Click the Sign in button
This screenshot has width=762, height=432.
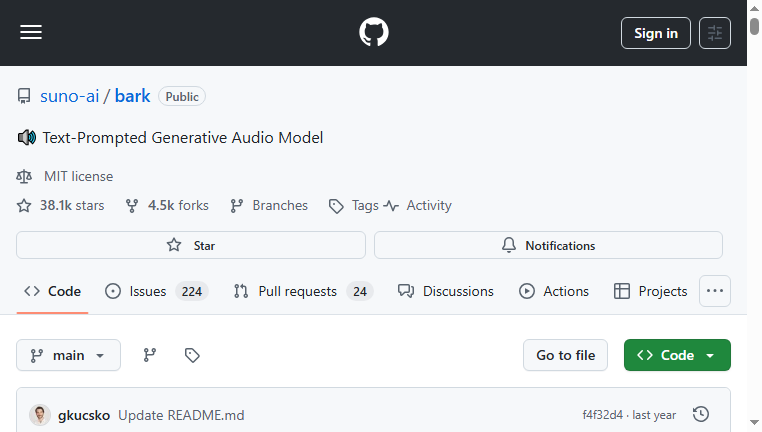[x=655, y=33]
